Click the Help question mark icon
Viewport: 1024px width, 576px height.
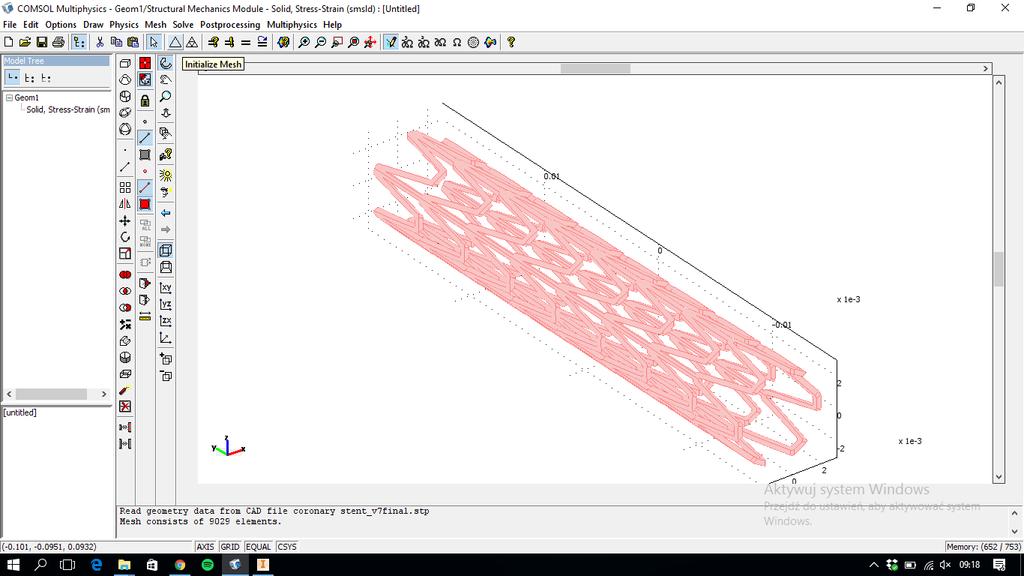[x=511, y=42]
